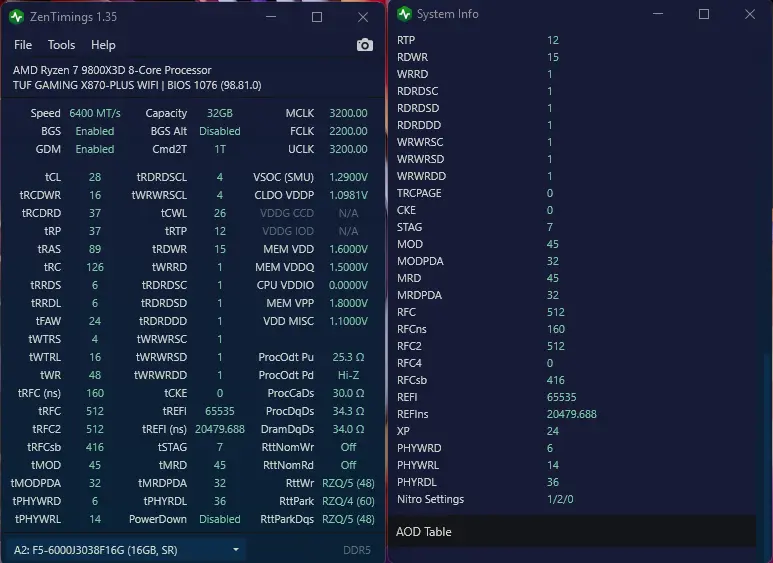Click the tFAW value 24
Viewport: 773px width, 563px height.
[x=95, y=321]
